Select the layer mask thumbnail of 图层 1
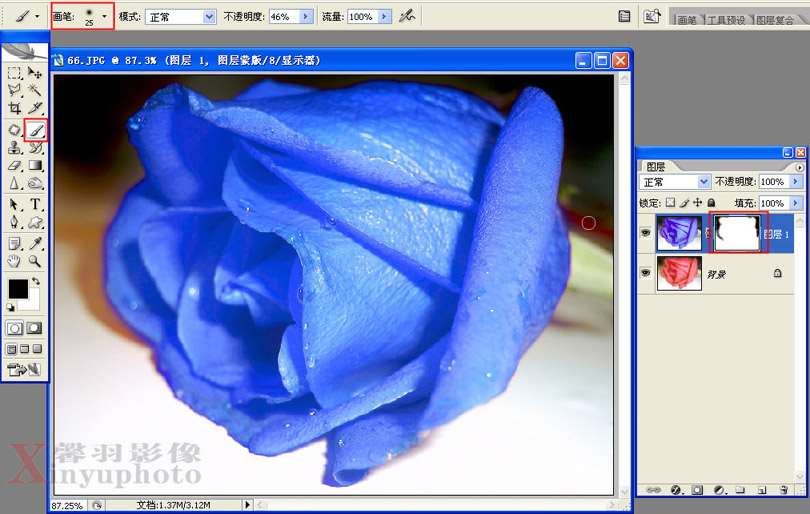Image resolution: width=810 pixels, height=514 pixels. (x=737, y=232)
